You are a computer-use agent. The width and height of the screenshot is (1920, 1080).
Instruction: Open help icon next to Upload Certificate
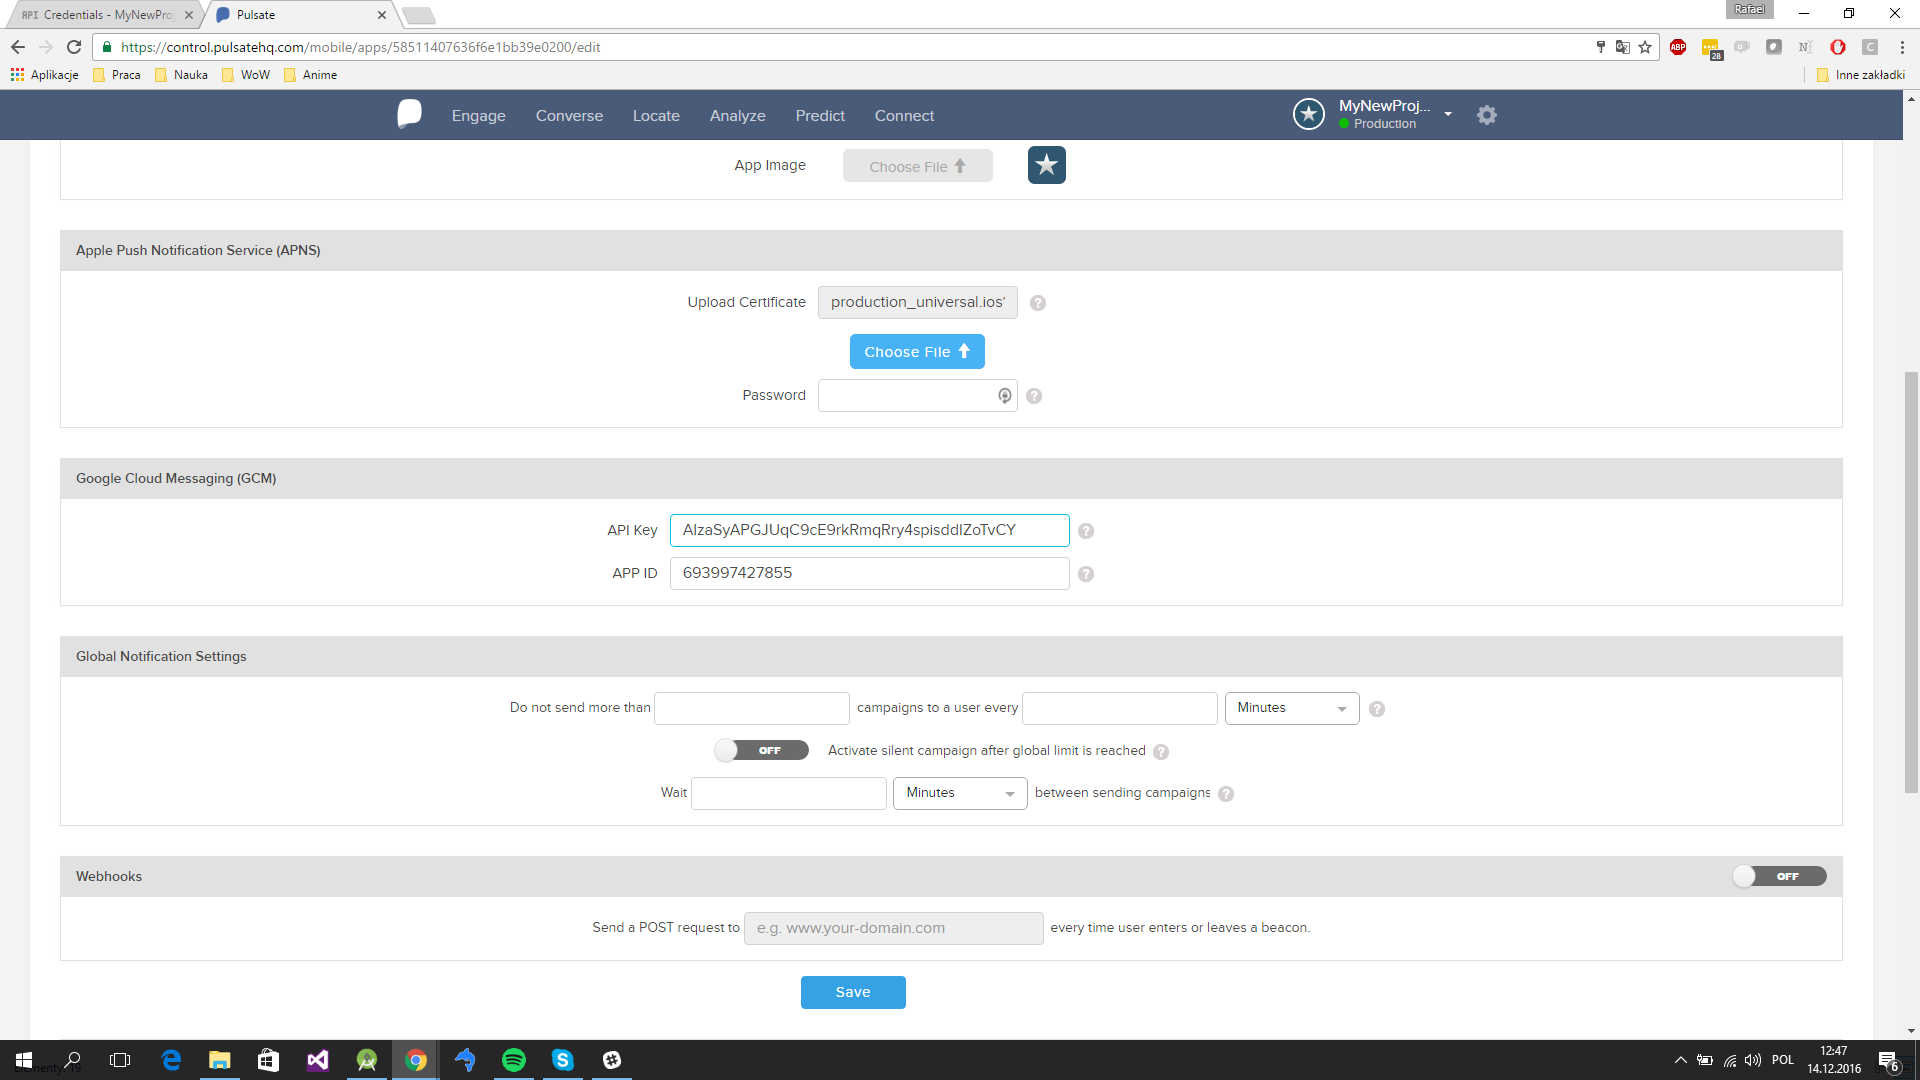pos(1038,303)
